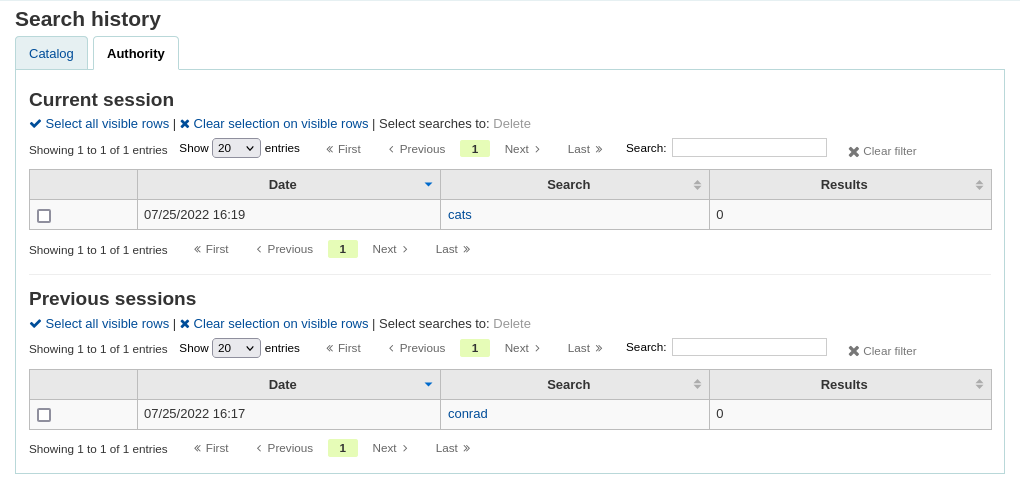Image resolution: width=1020 pixels, height=485 pixels.
Task: Tick the checkbox for the conrad search row
Action: point(44,415)
